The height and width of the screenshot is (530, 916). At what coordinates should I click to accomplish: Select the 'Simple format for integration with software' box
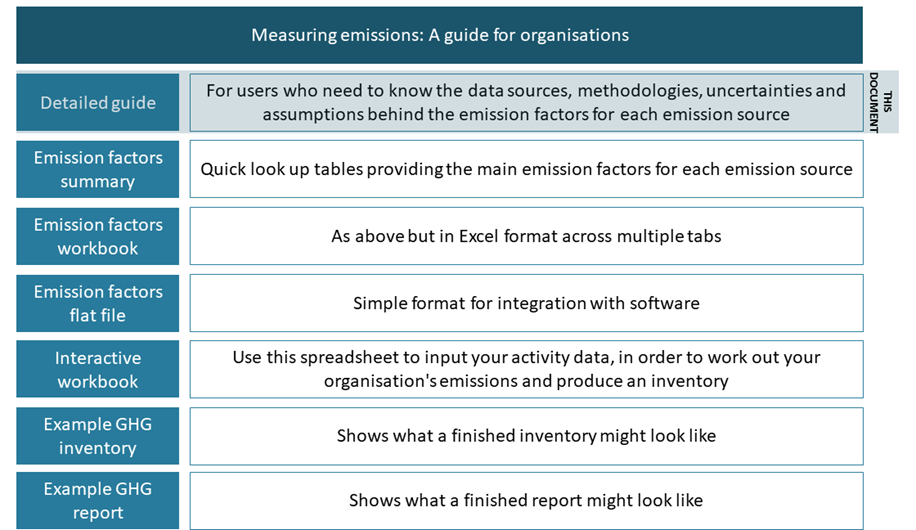(x=526, y=303)
